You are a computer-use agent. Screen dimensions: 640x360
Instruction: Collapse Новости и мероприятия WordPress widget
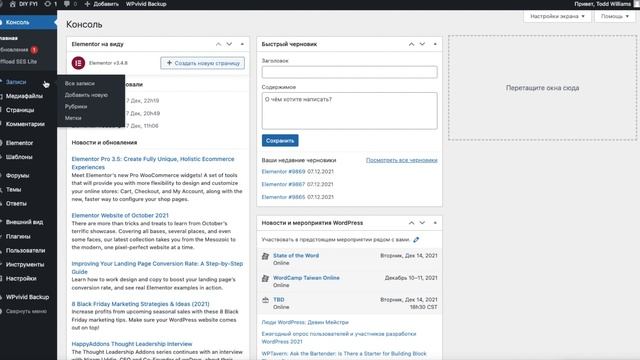pos(435,223)
